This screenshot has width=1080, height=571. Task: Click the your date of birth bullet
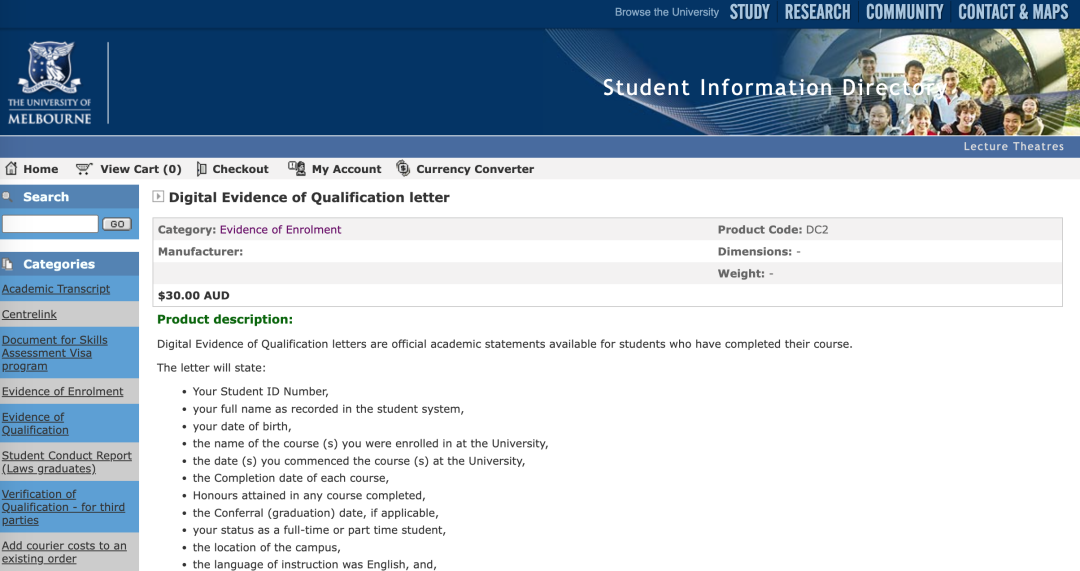(242, 426)
